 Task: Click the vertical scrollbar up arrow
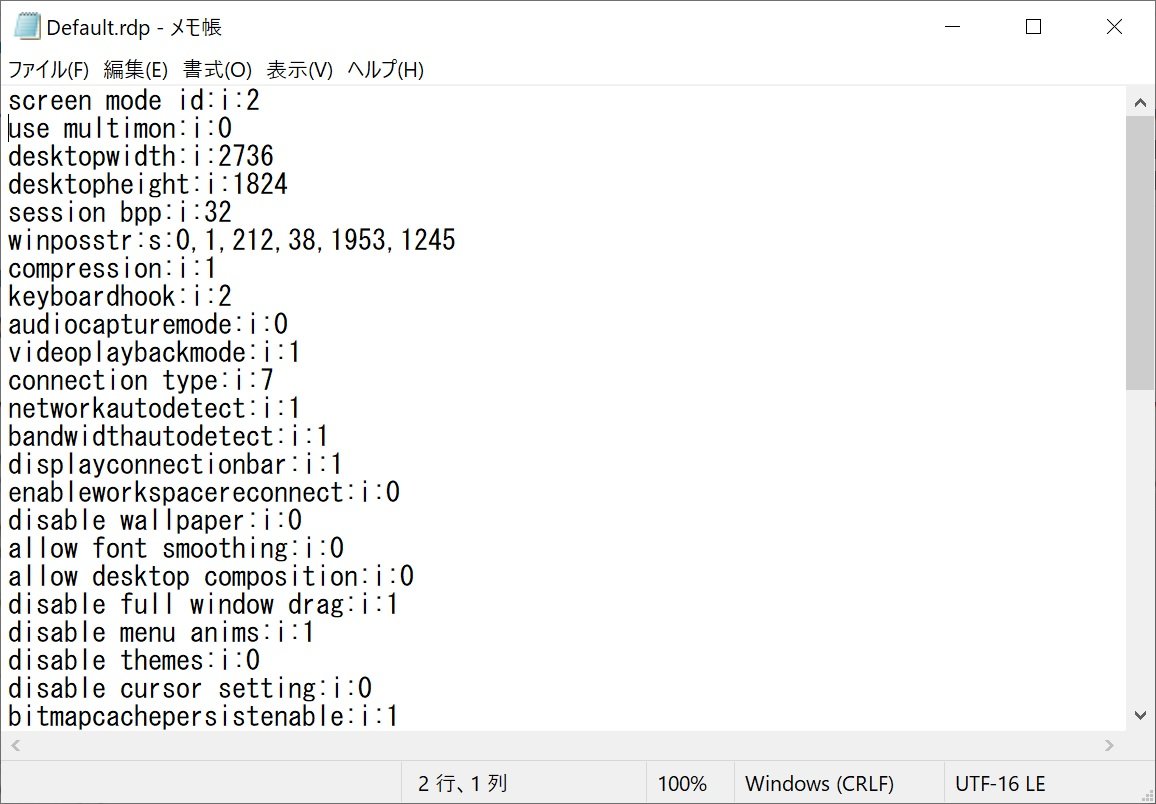click(x=1140, y=102)
